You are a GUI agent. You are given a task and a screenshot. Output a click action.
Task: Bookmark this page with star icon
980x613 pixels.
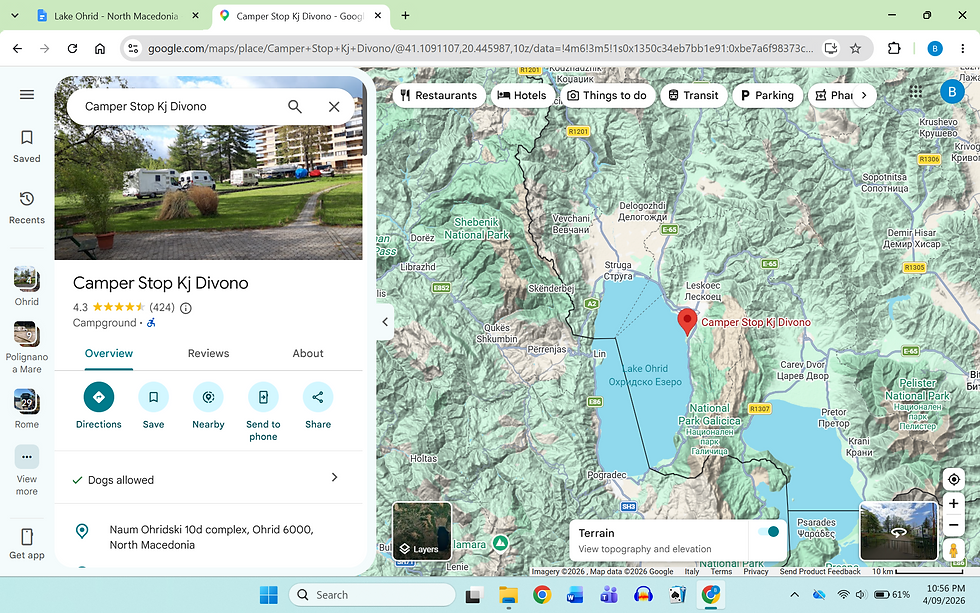(x=855, y=48)
